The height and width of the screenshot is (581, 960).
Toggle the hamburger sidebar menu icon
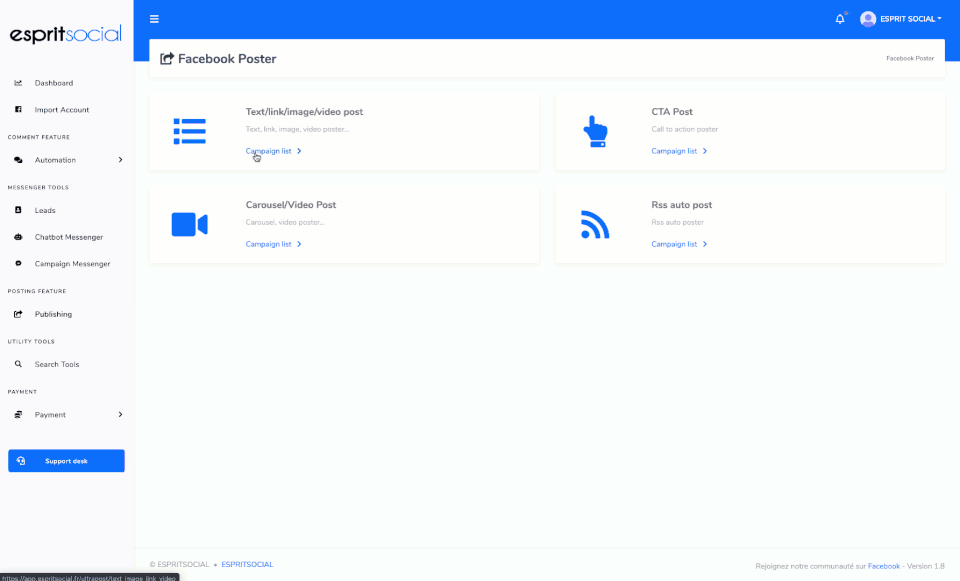[x=154, y=19]
